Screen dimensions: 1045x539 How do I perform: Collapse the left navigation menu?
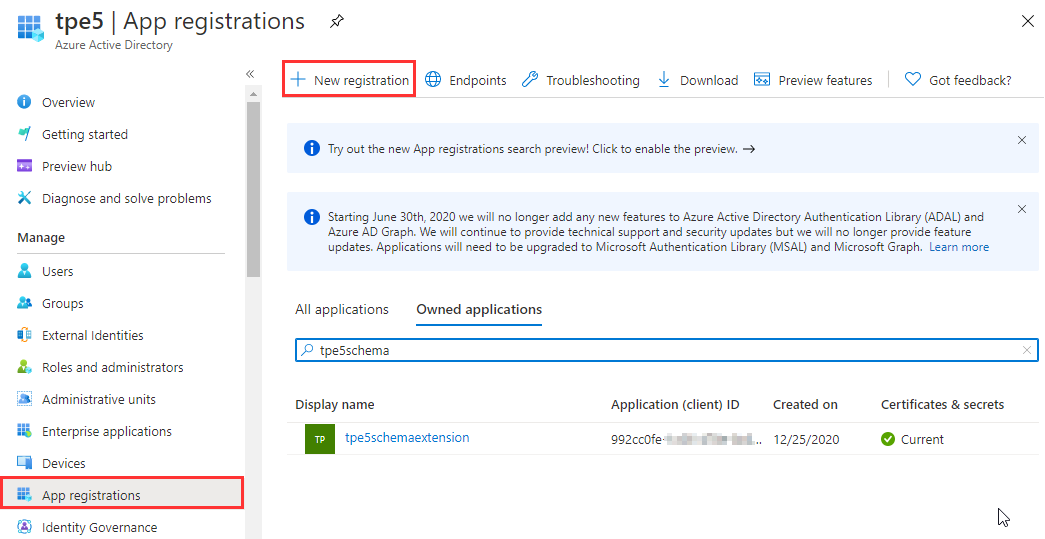(x=250, y=74)
